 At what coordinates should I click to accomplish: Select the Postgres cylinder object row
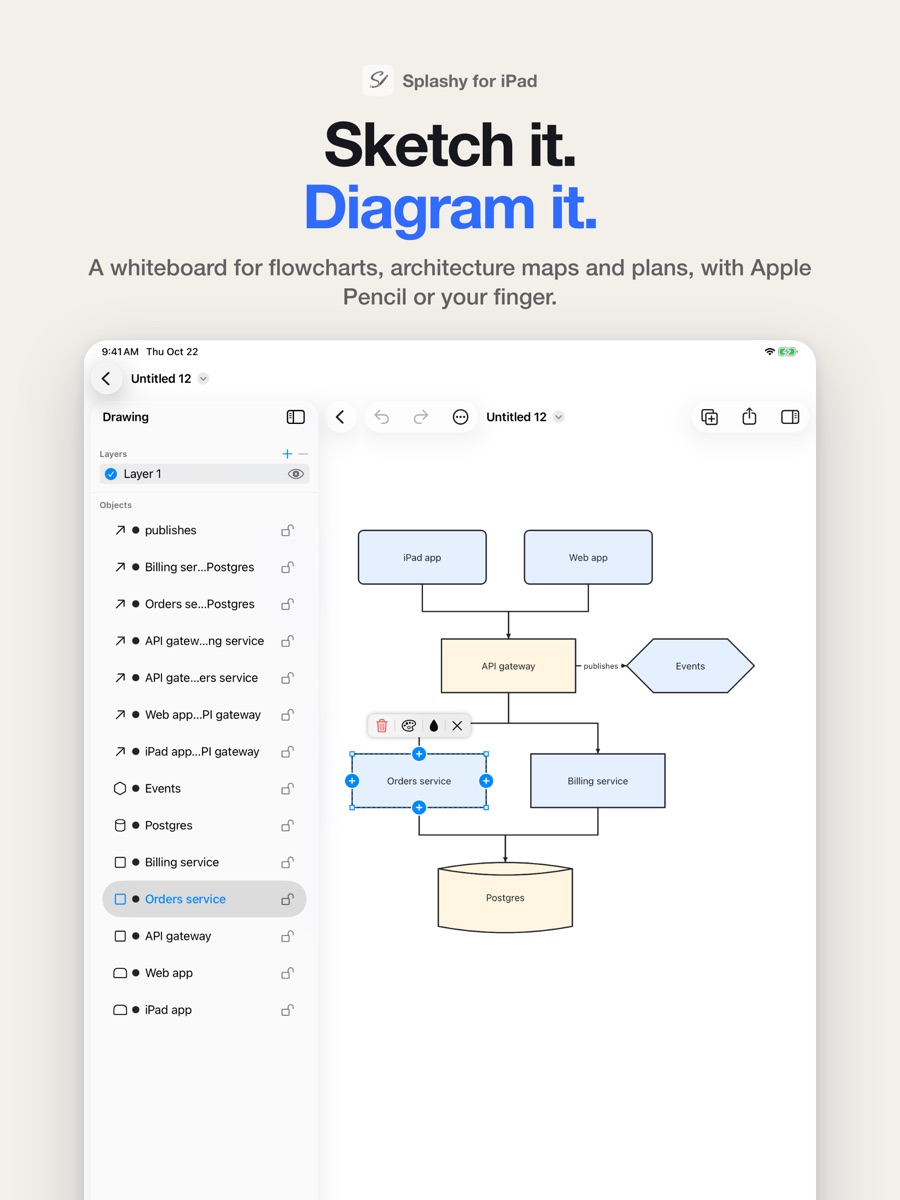coord(205,826)
